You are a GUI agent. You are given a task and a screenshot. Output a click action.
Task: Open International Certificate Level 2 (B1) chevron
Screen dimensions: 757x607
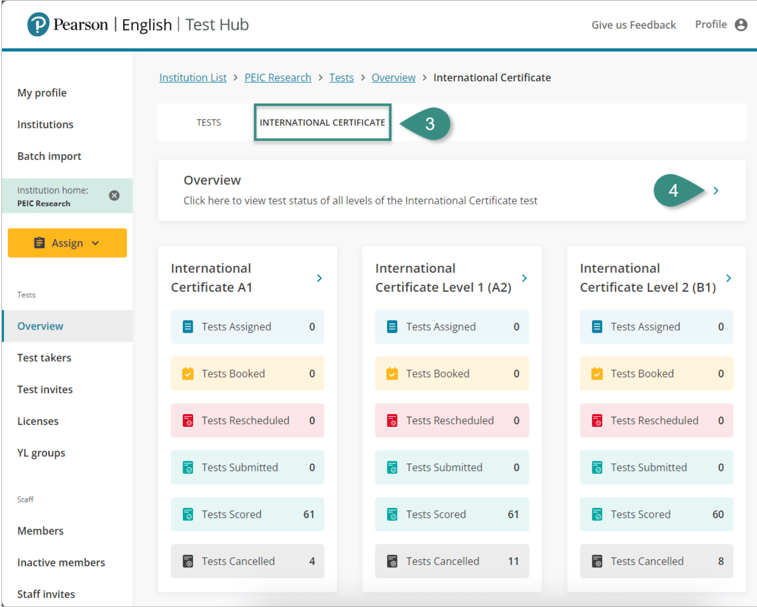(x=728, y=278)
